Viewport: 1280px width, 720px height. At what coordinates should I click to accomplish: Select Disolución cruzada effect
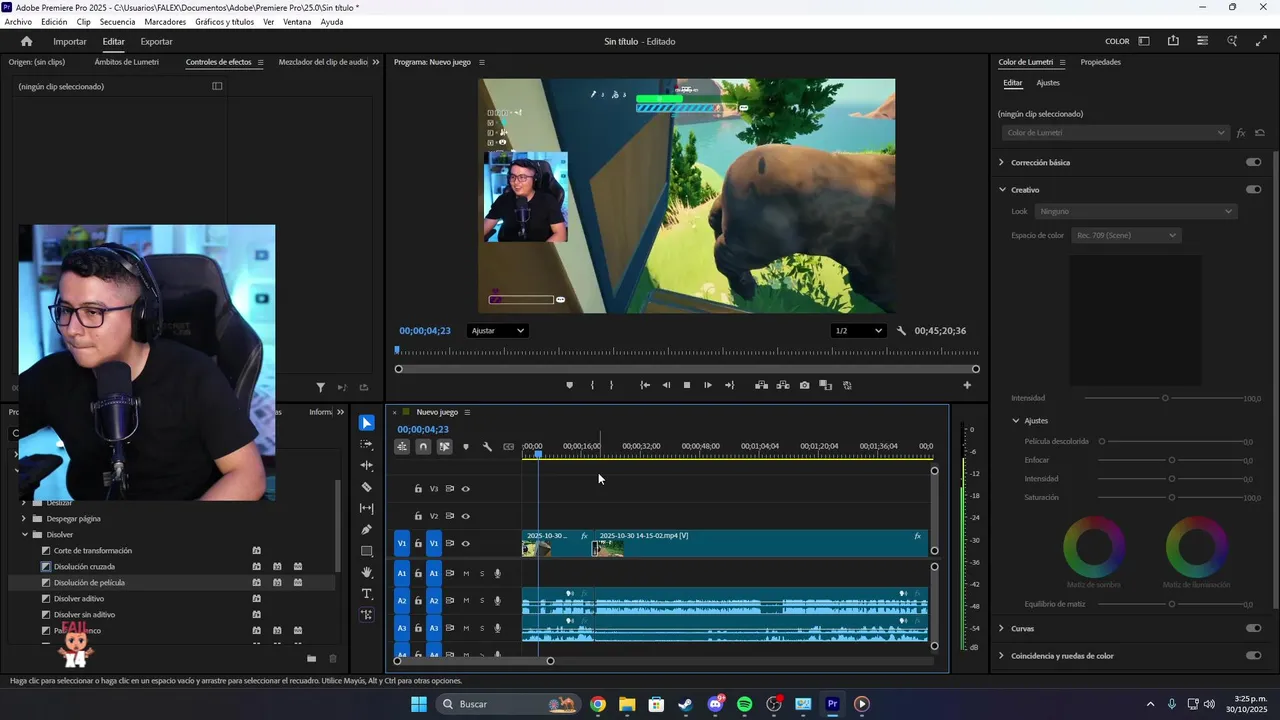coord(84,567)
